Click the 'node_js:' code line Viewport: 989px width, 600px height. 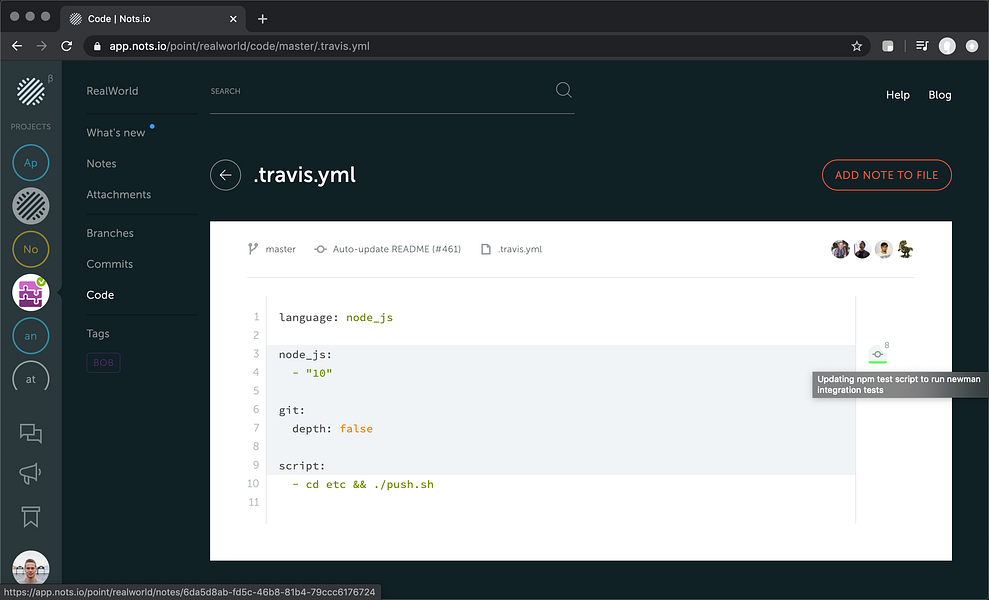coord(305,355)
